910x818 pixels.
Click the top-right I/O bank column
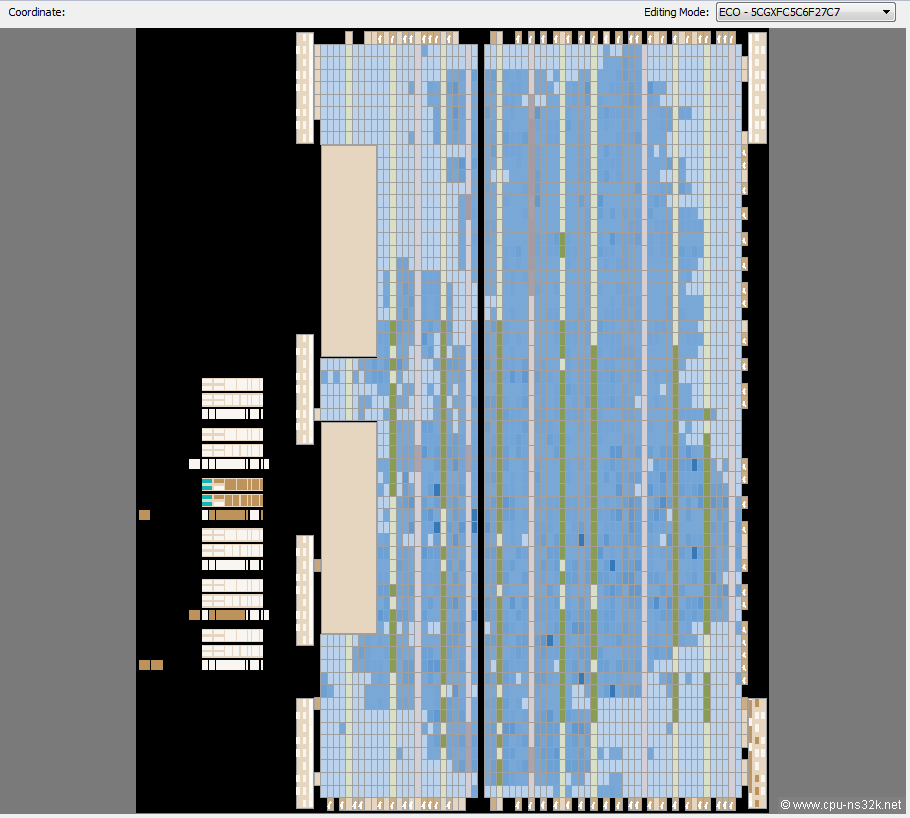757,88
